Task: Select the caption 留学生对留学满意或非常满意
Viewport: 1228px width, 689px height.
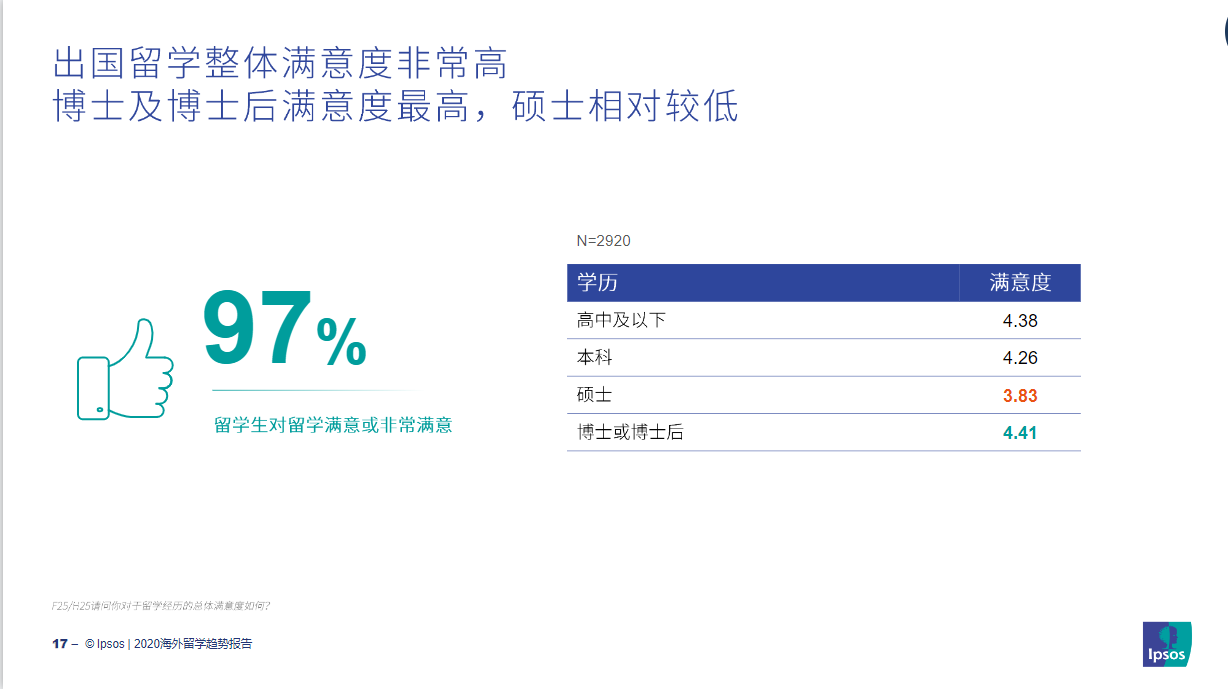Action: [333, 425]
